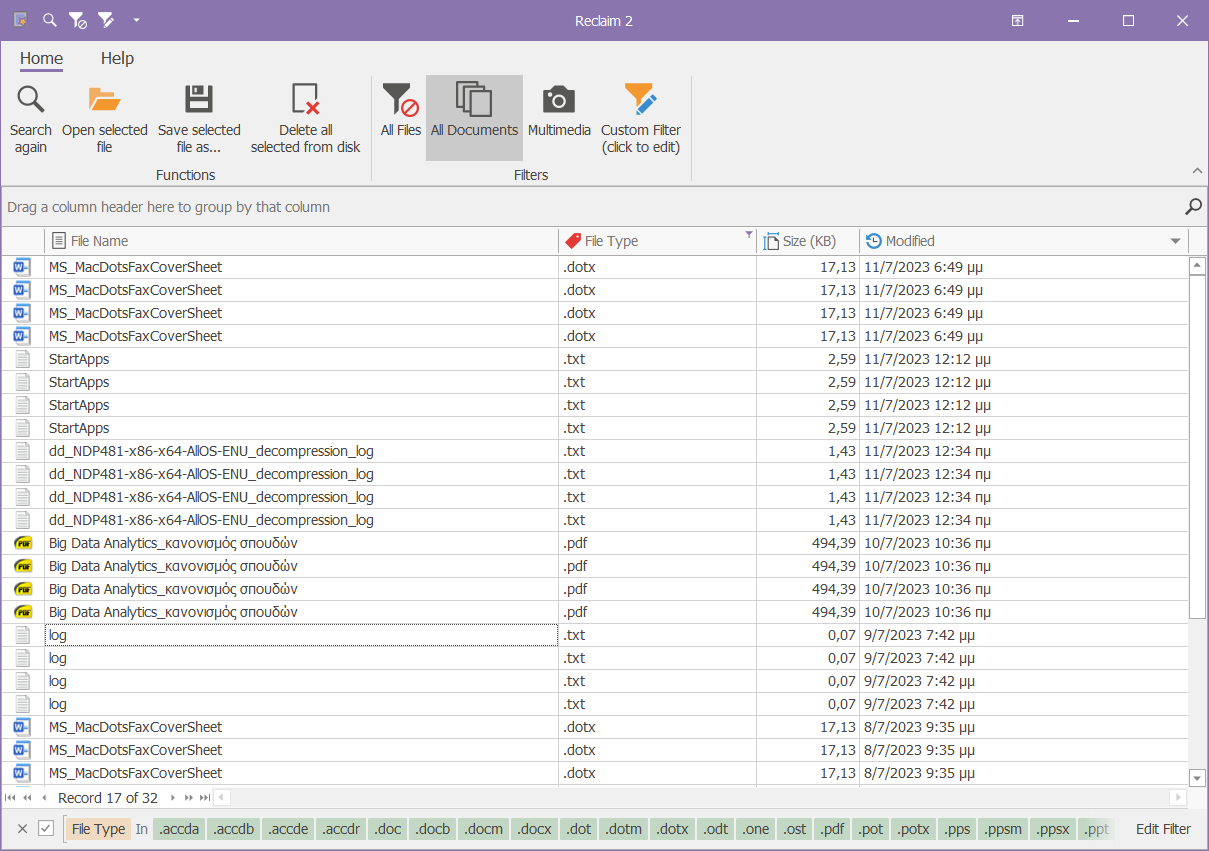Click the .ppsx filter value
1209x851 pixels.
(x=1053, y=829)
